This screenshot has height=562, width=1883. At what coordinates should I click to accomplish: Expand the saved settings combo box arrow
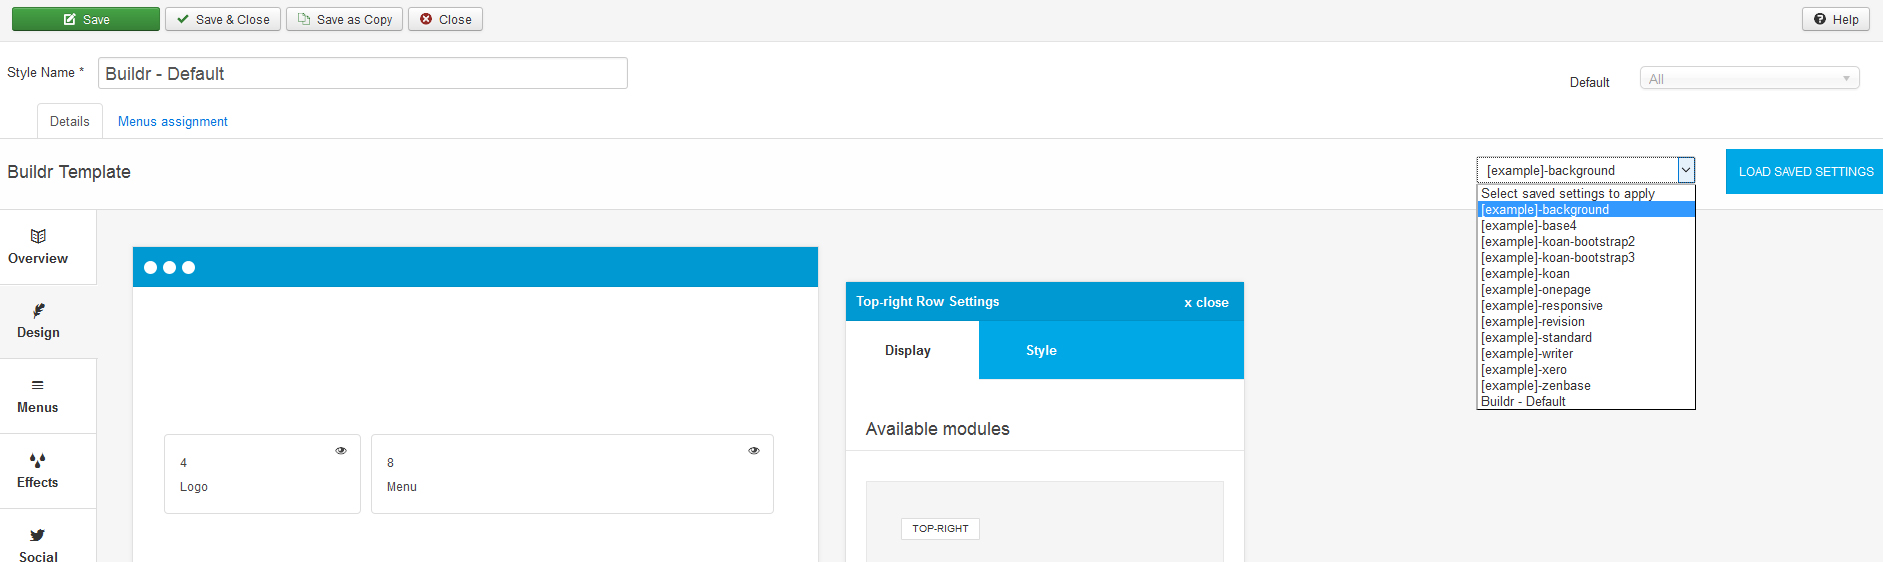coord(1686,170)
